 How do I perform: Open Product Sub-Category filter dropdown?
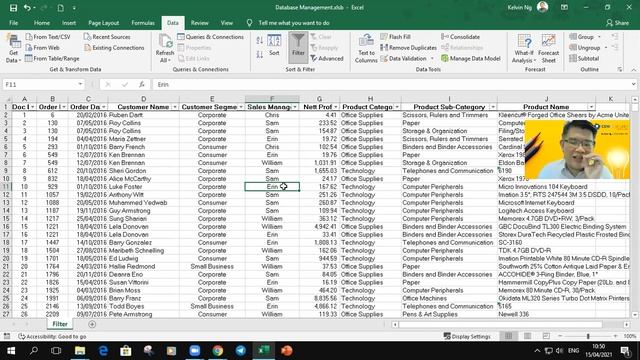tap(493, 107)
